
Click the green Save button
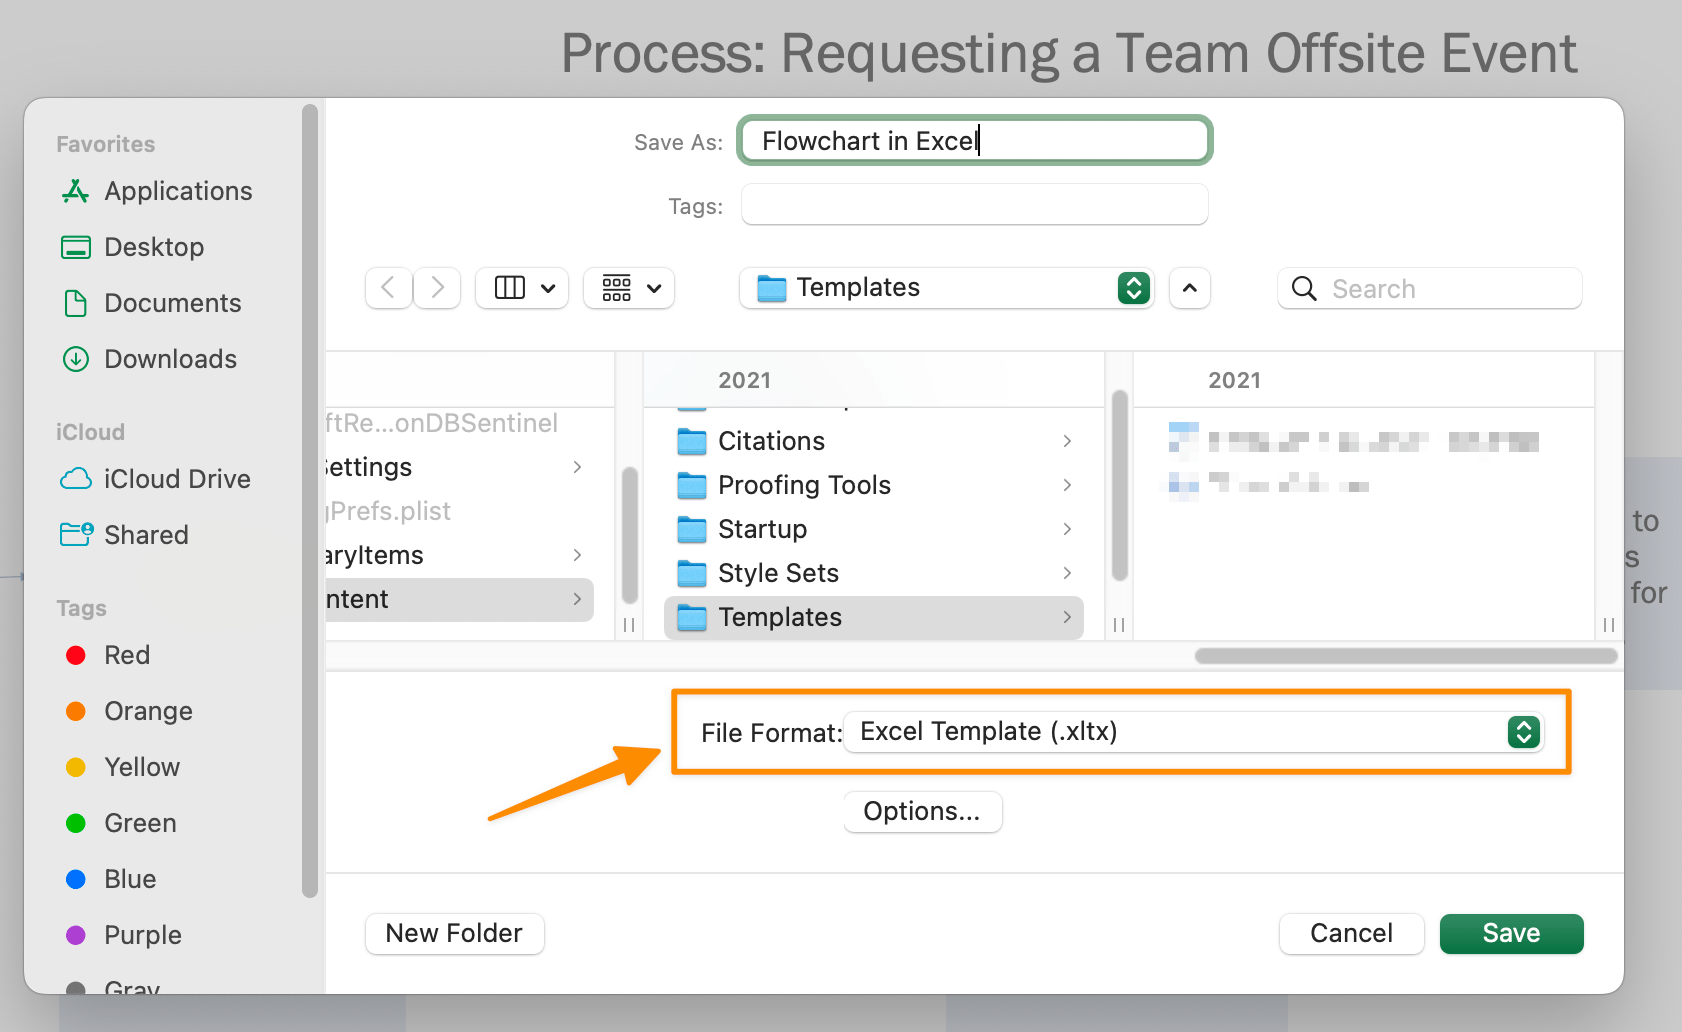pos(1511,933)
